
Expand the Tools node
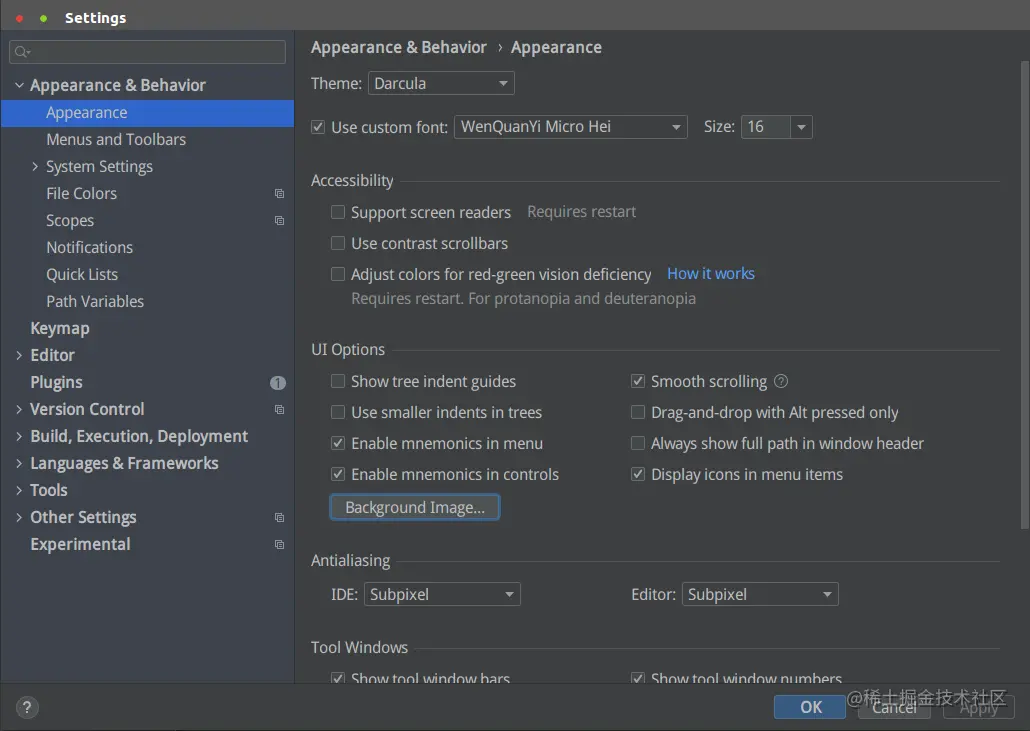coord(19,490)
